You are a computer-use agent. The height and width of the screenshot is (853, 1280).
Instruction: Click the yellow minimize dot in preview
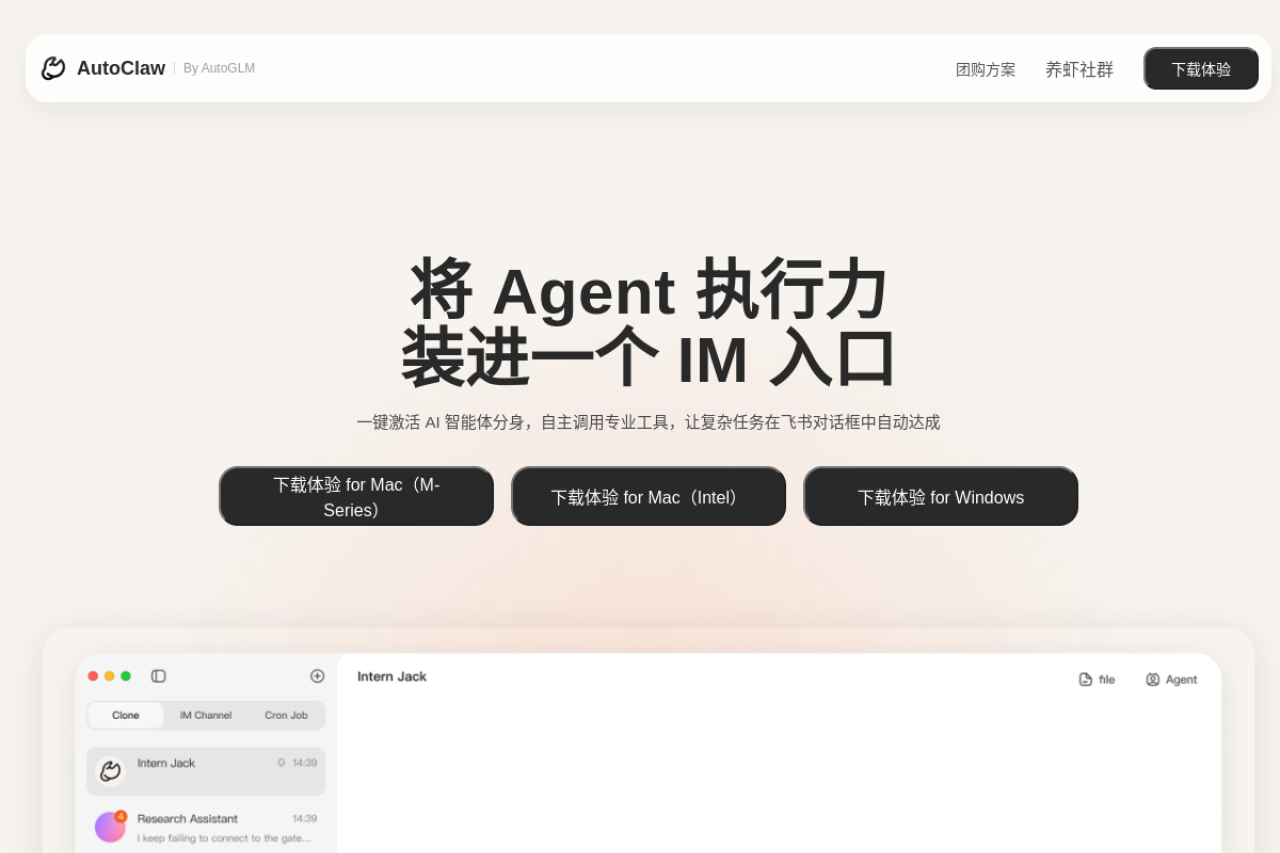(x=109, y=676)
